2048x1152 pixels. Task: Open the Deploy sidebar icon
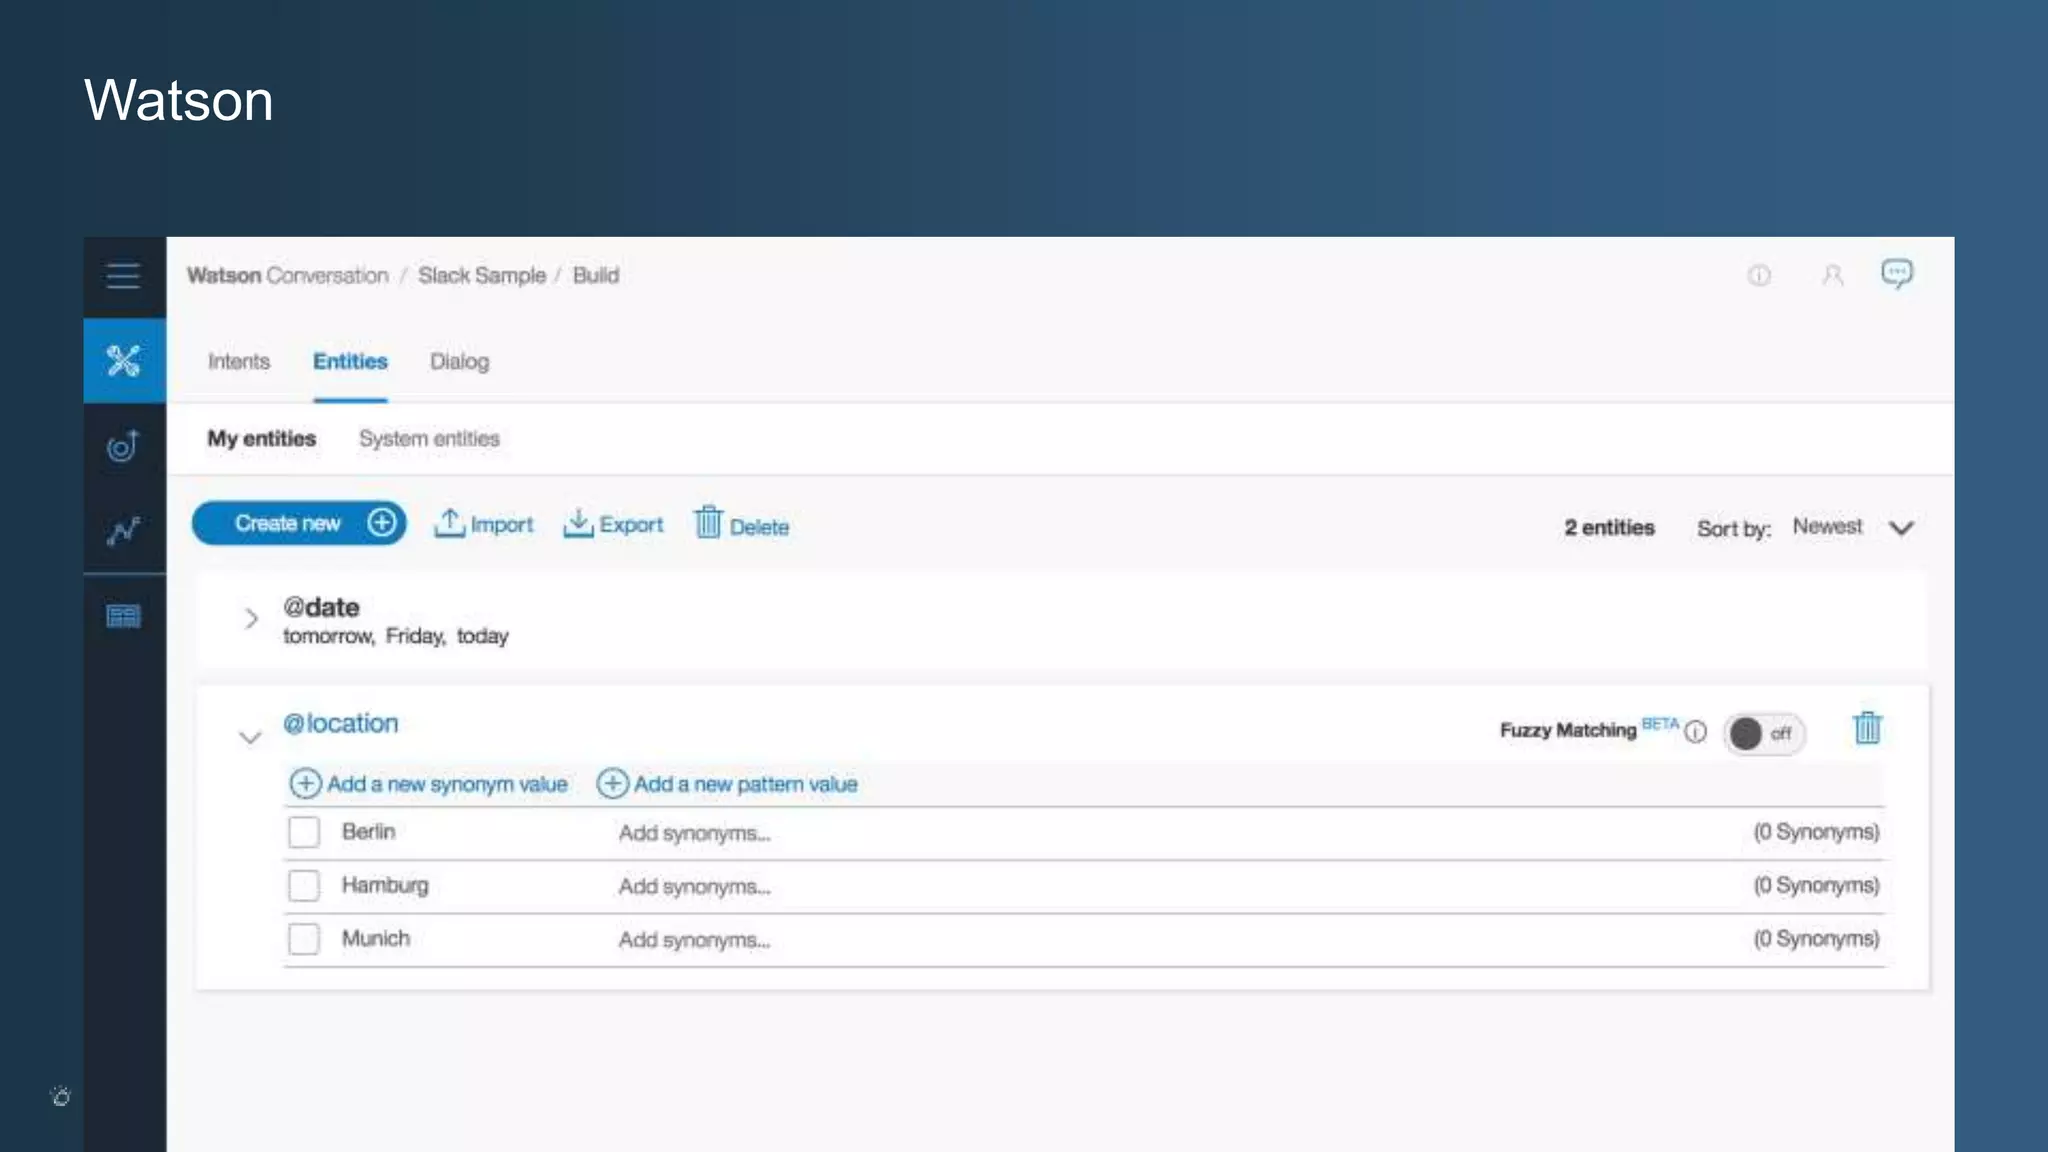[123, 446]
